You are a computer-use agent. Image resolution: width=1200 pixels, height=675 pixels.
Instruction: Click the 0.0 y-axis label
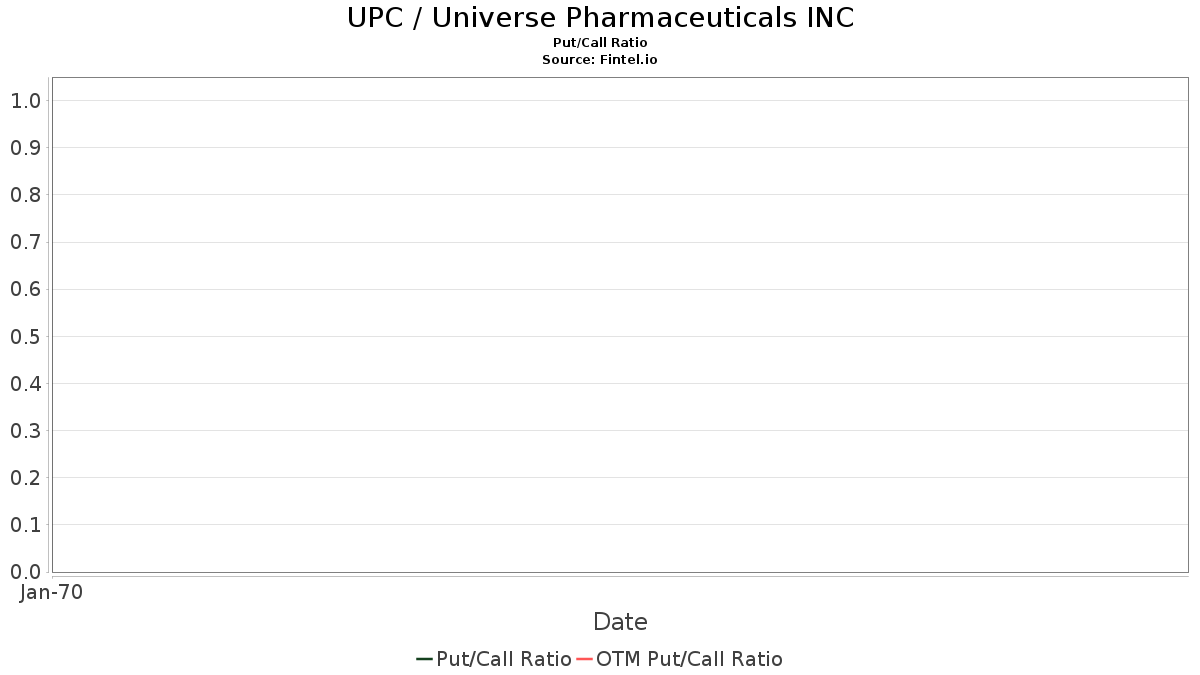click(26, 571)
